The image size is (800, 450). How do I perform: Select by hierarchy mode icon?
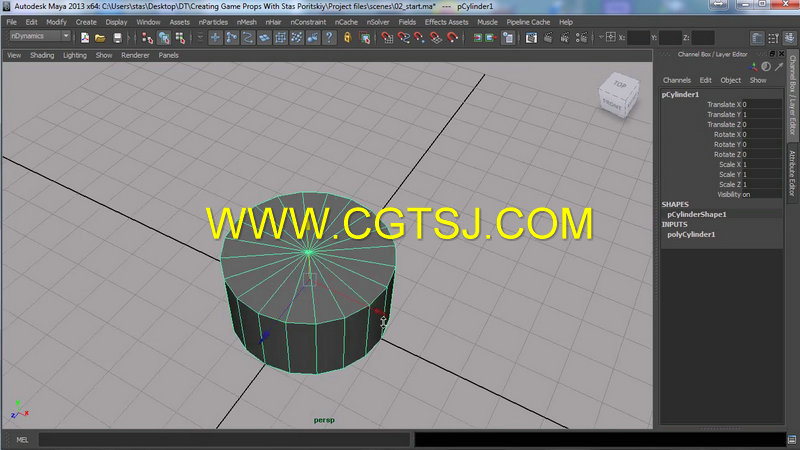tap(147, 38)
